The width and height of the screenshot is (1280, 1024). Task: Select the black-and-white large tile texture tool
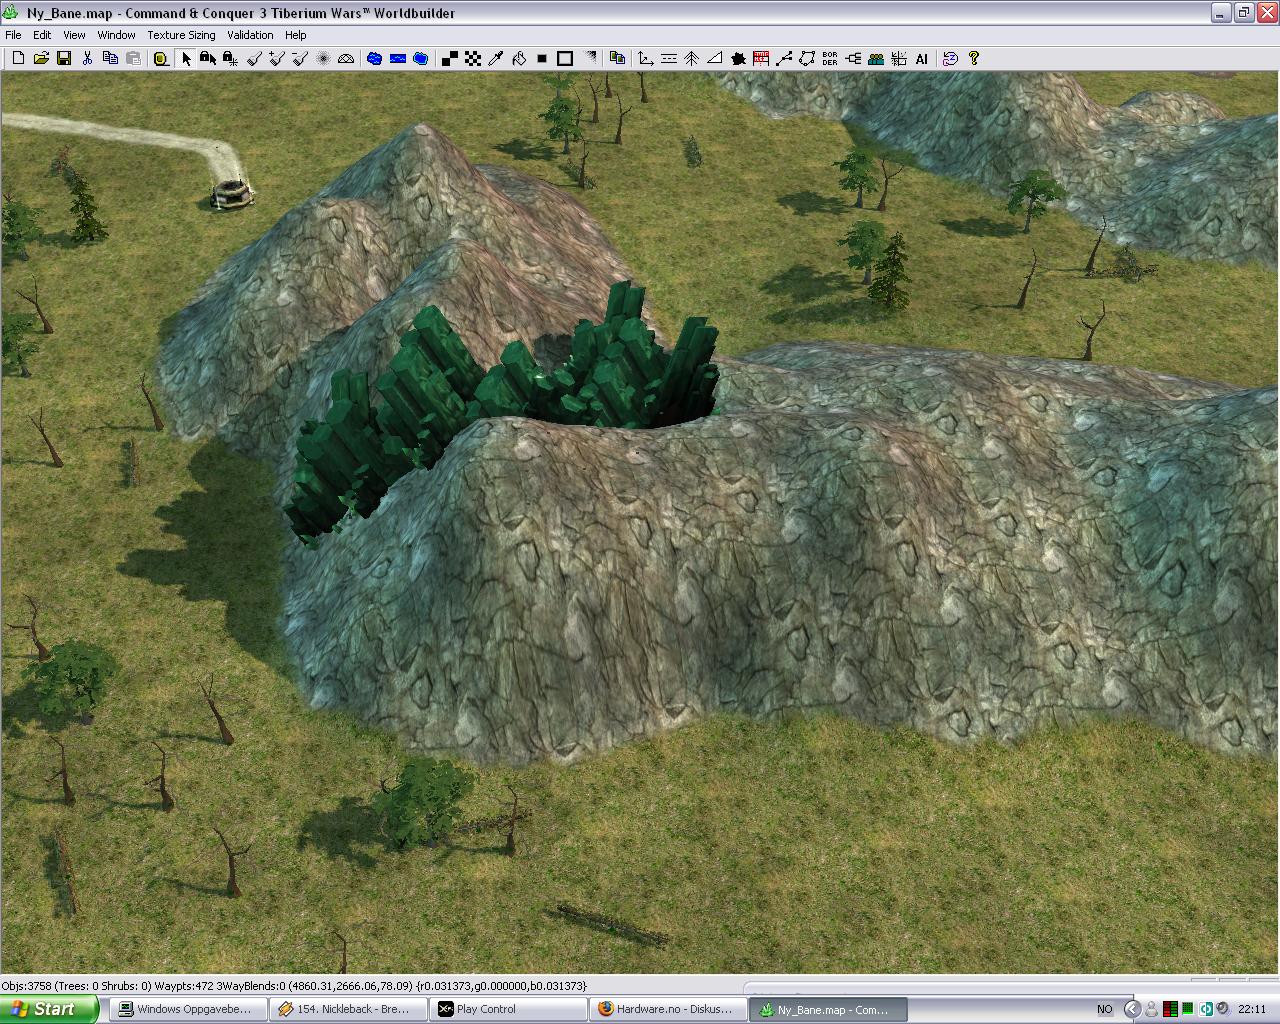[450, 58]
